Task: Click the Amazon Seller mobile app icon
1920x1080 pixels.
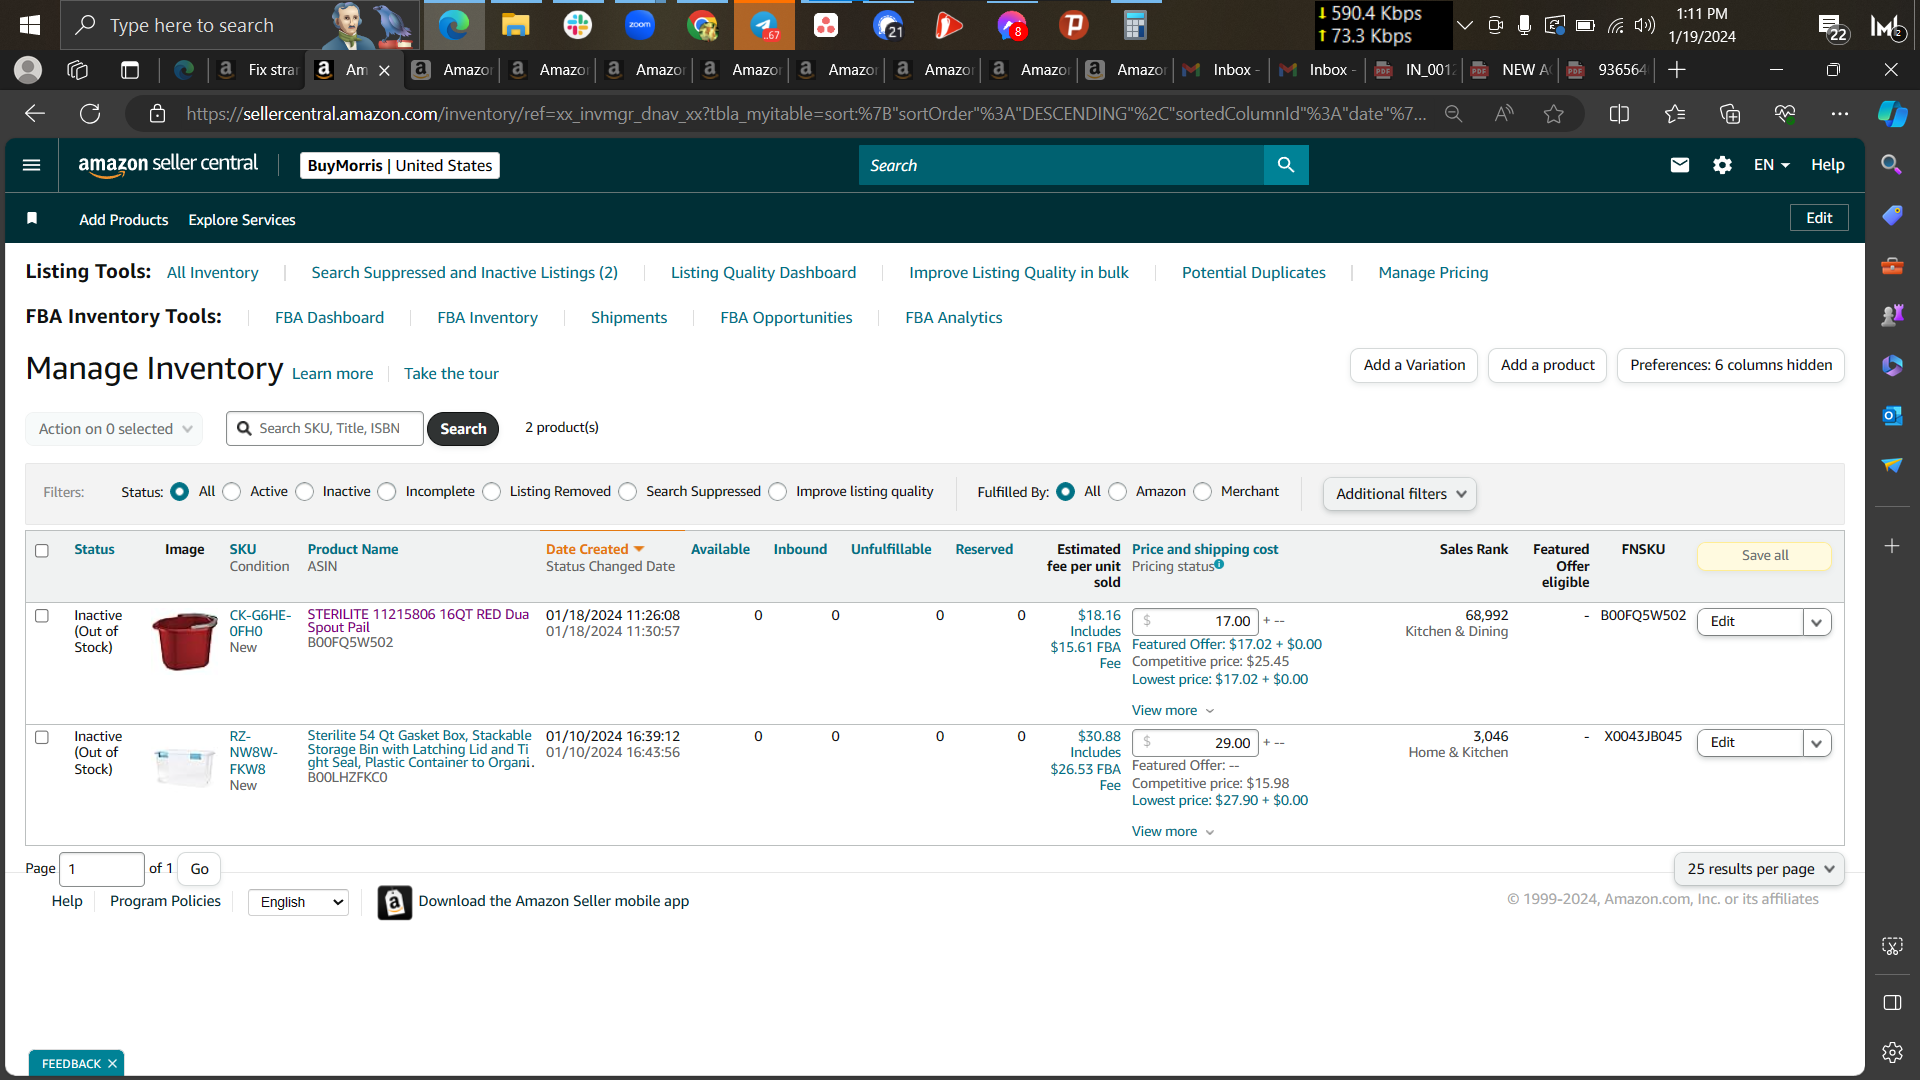Action: [395, 902]
